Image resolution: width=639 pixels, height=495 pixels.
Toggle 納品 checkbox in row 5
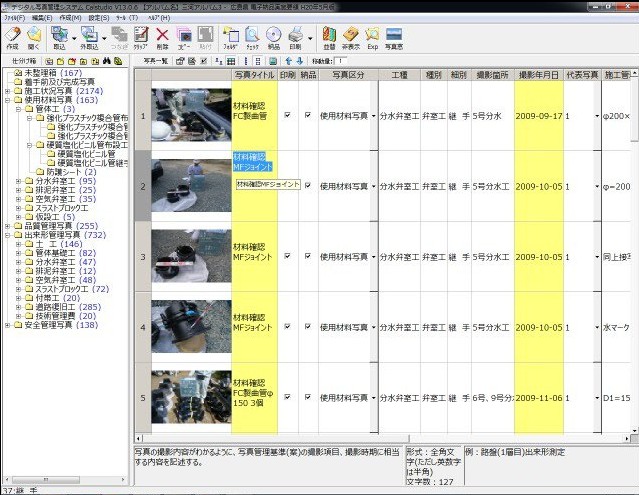(308, 397)
